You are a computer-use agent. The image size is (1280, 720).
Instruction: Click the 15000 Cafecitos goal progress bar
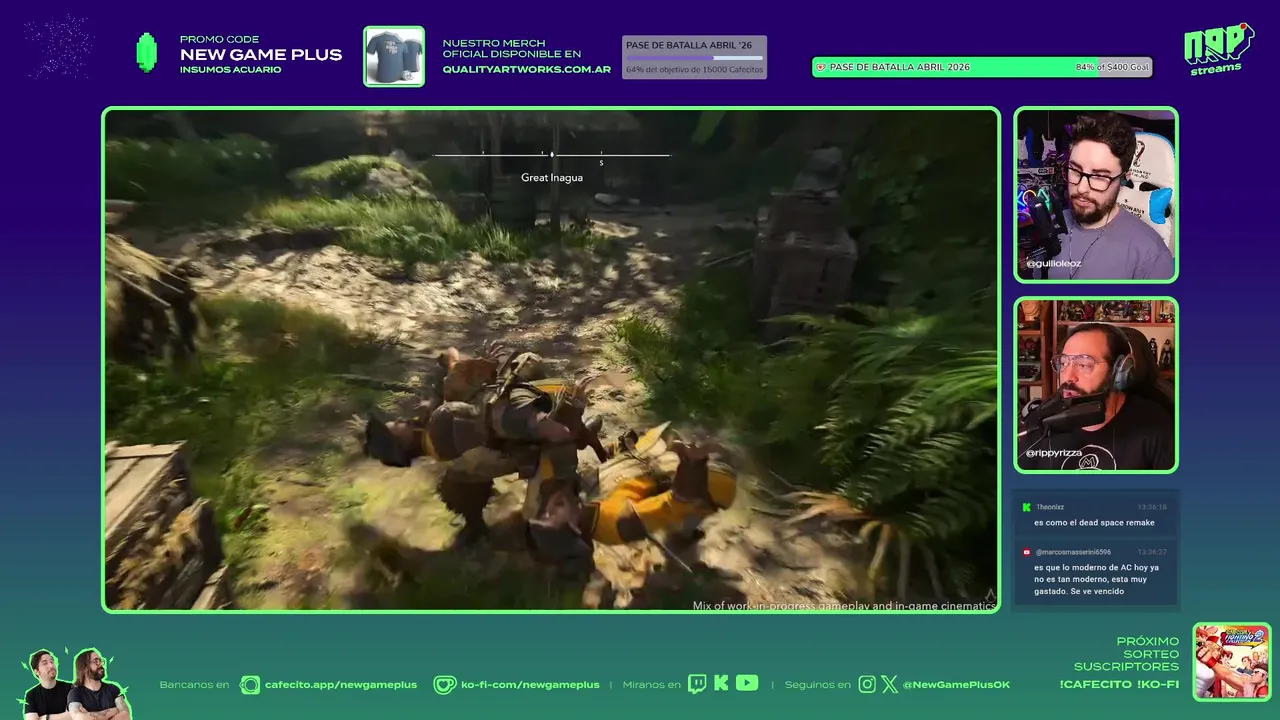[694, 58]
